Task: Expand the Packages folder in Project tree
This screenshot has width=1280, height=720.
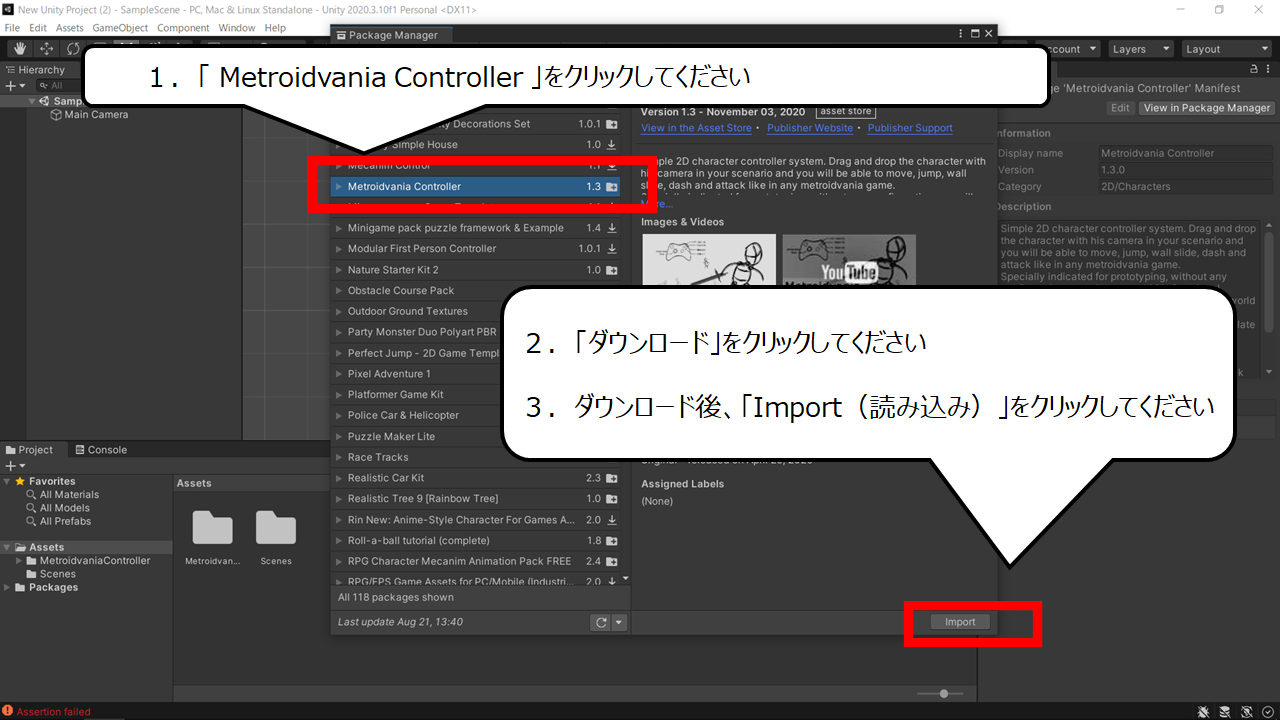Action: (x=8, y=588)
